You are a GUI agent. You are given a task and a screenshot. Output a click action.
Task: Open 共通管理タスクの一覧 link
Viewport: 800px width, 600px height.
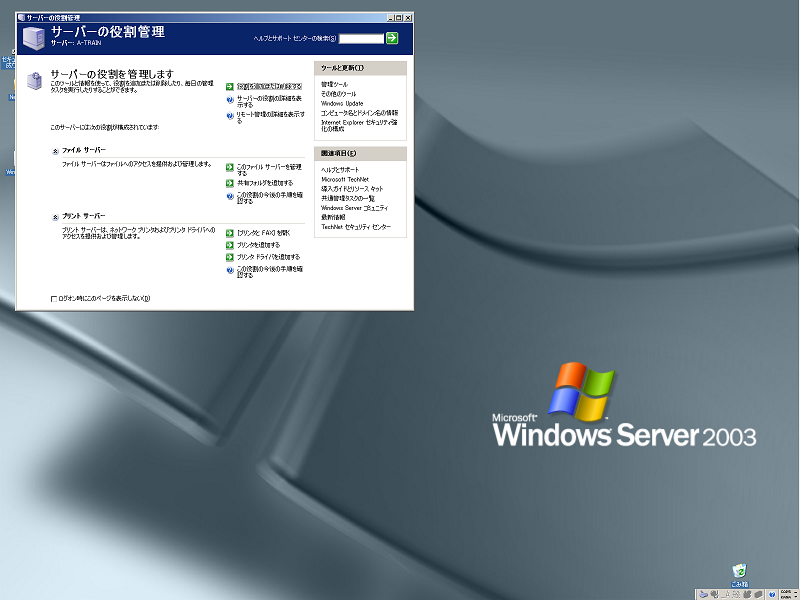point(348,198)
